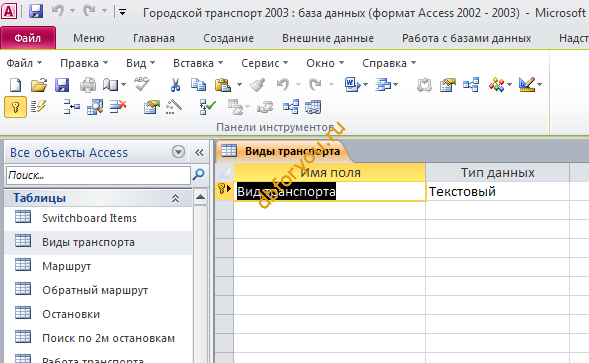The width and height of the screenshot is (589, 363).
Task: Open the Office Links dropdown arrow
Action: 365,85
